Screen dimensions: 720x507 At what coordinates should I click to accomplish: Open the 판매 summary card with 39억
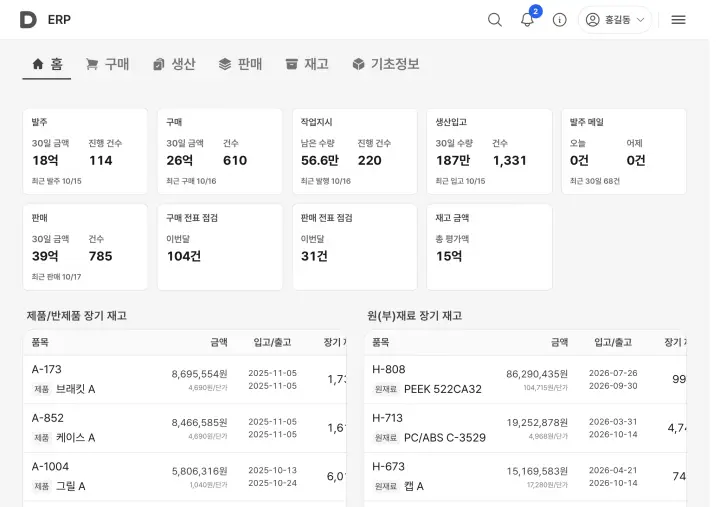[x=85, y=247]
